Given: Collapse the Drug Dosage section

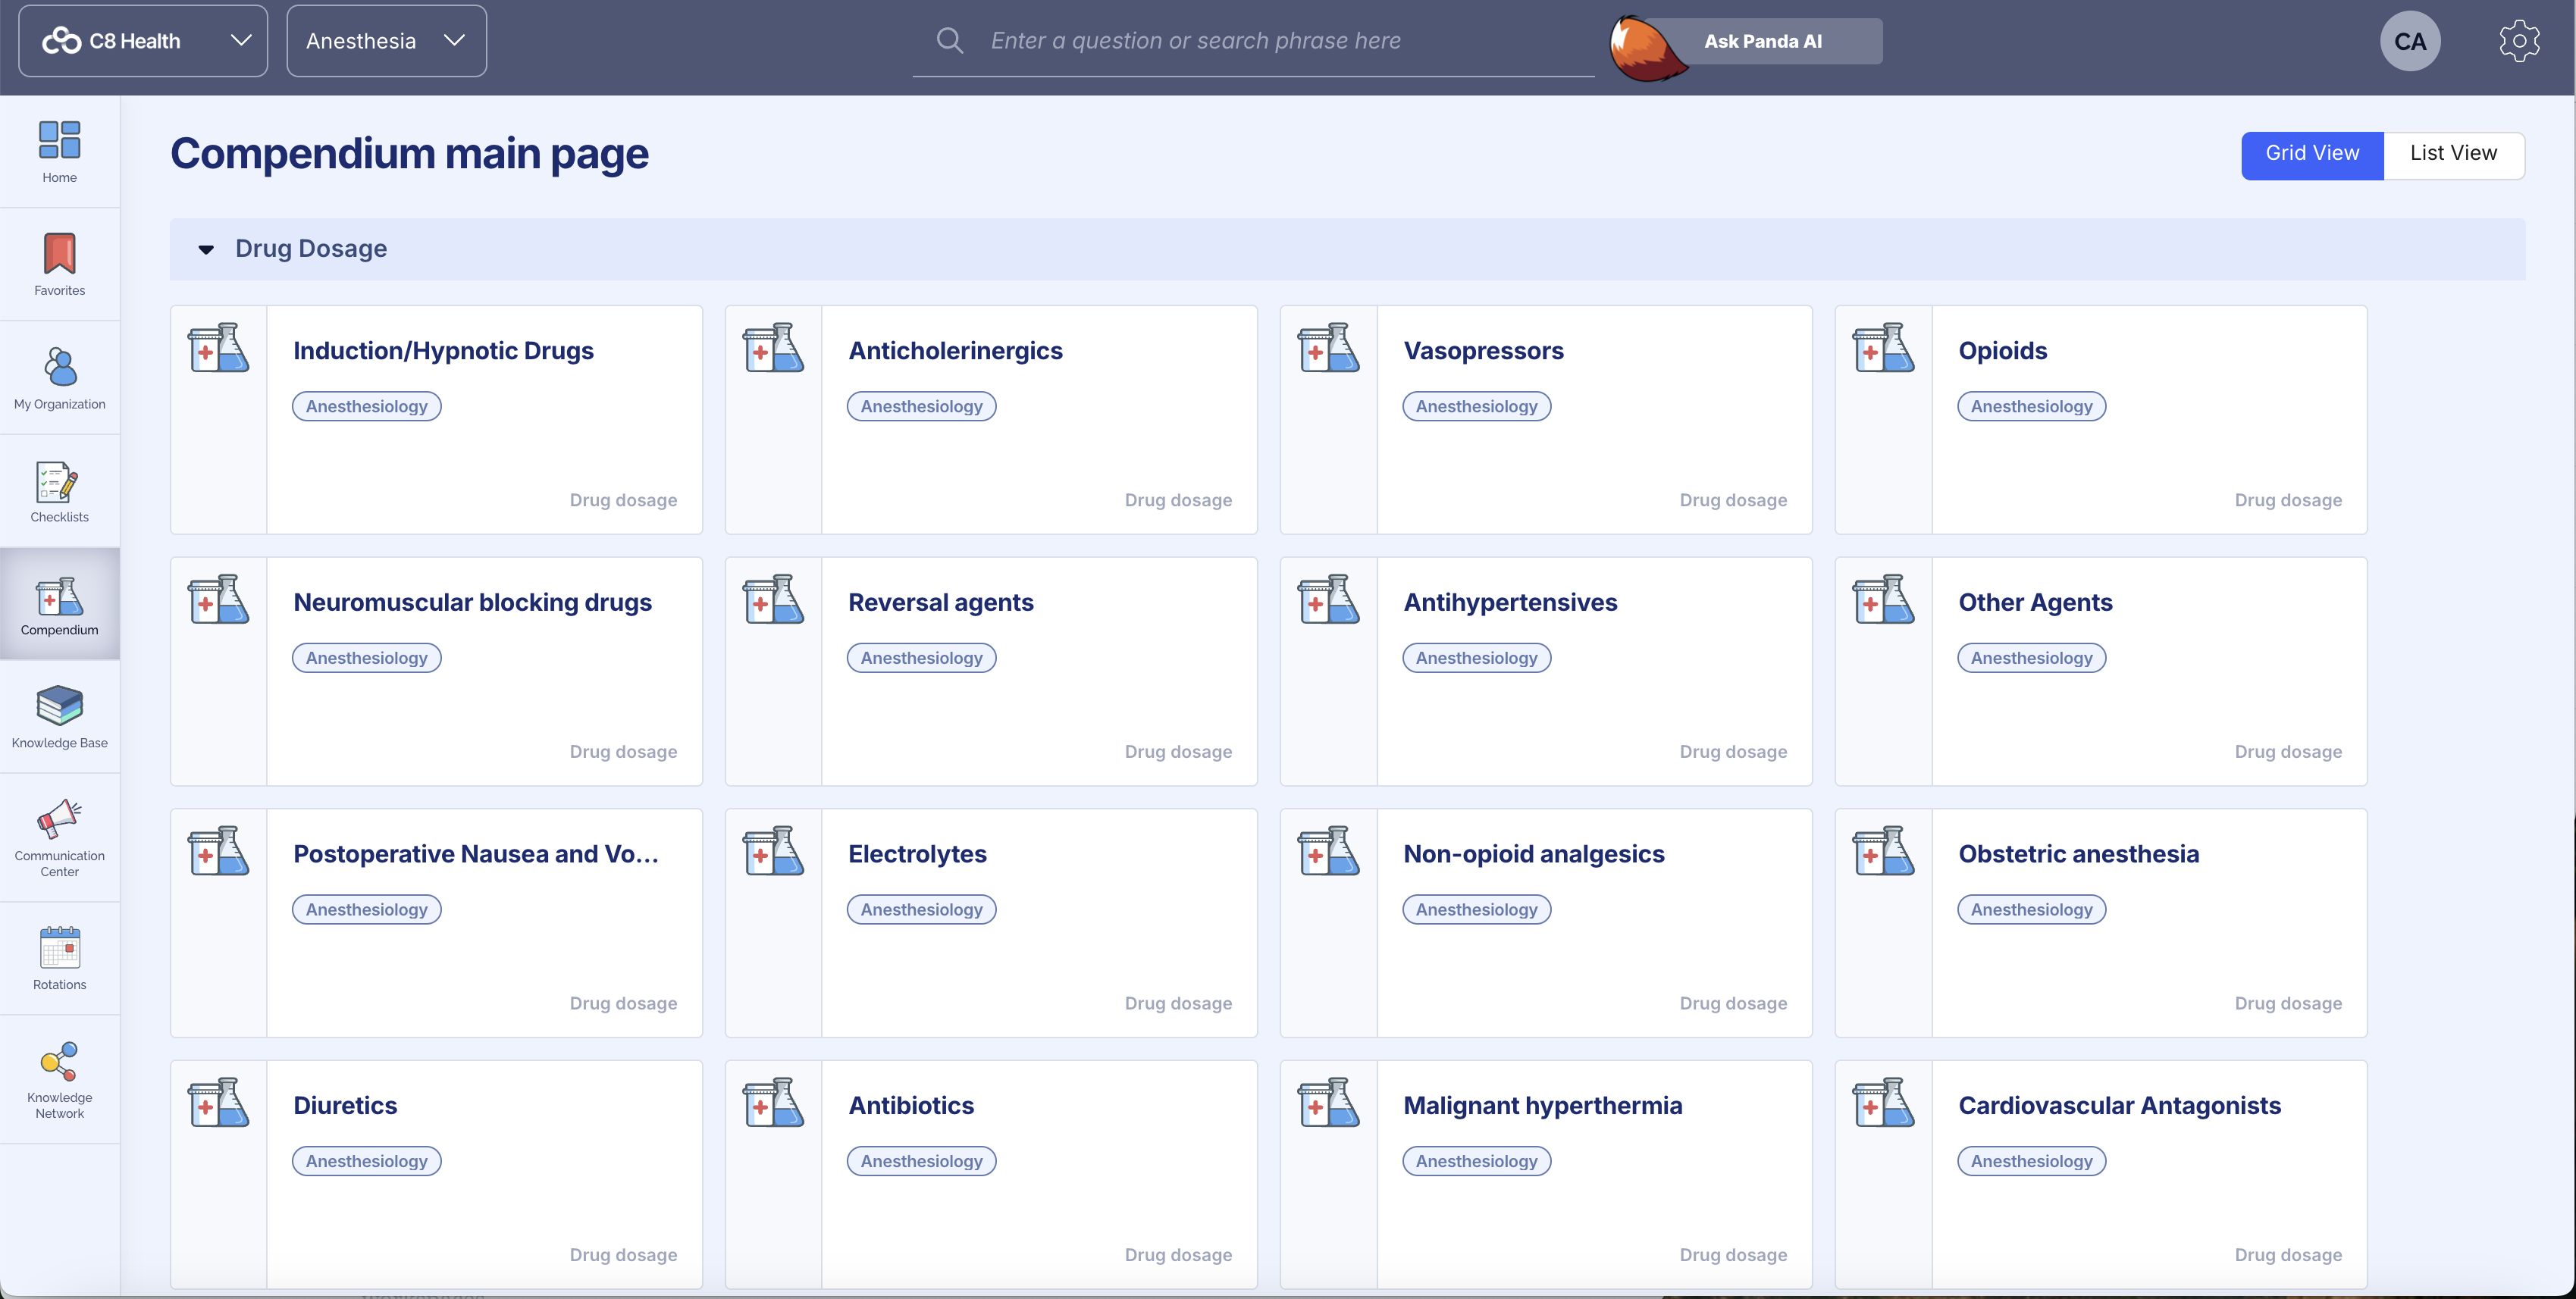Looking at the screenshot, I should [206, 249].
